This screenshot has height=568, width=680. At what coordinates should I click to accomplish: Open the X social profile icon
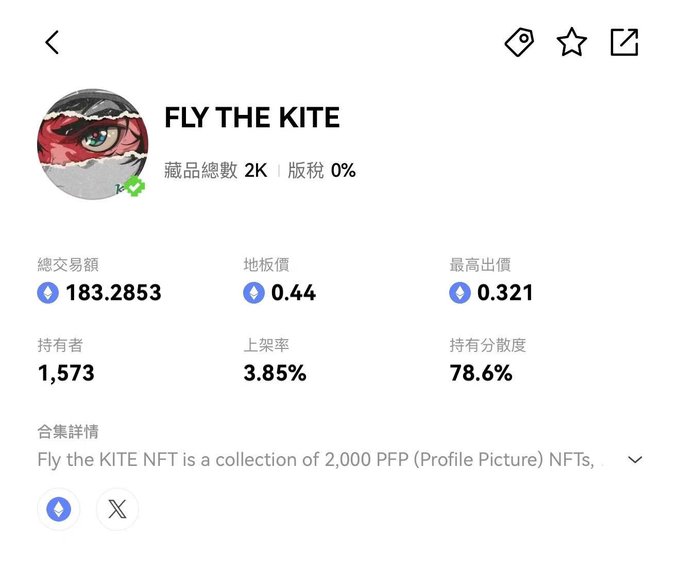click(x=117, y=509)
